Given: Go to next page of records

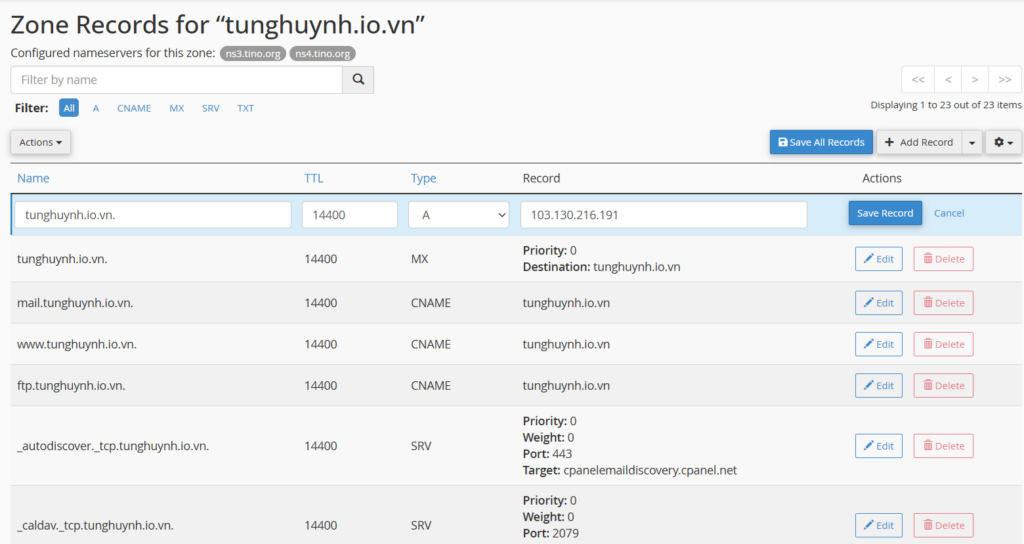Looking at the screenshot, I should tap(975, 80).
